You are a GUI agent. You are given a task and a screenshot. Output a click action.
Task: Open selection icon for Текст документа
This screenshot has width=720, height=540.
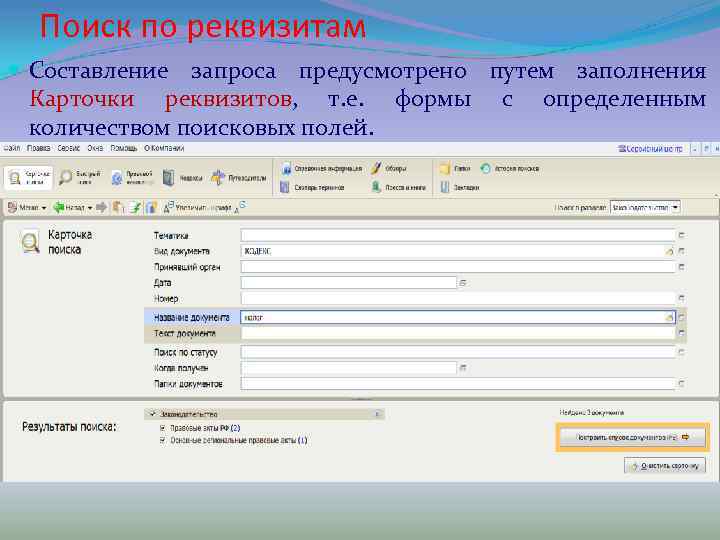pyautogui.click(x=681, y=333)
